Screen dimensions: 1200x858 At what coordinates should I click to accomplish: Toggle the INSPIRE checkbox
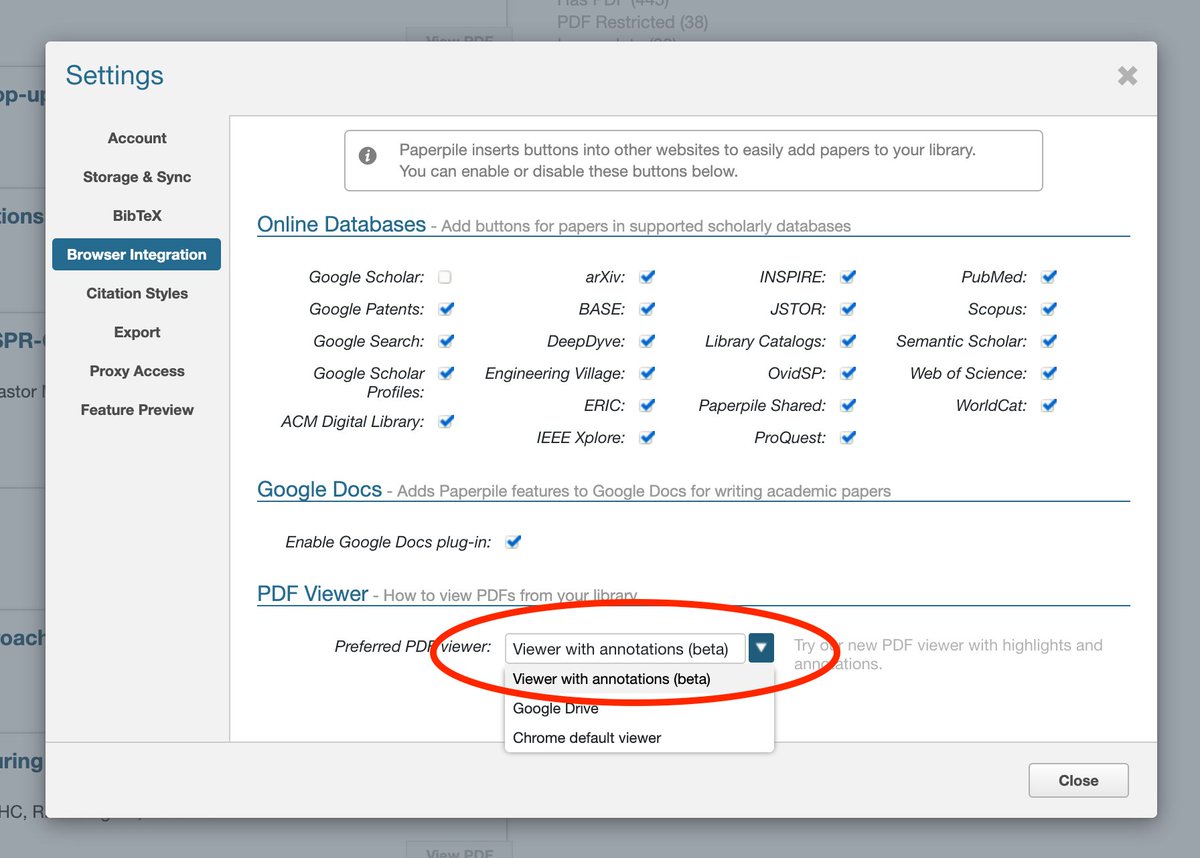click(x=849, y=277)
